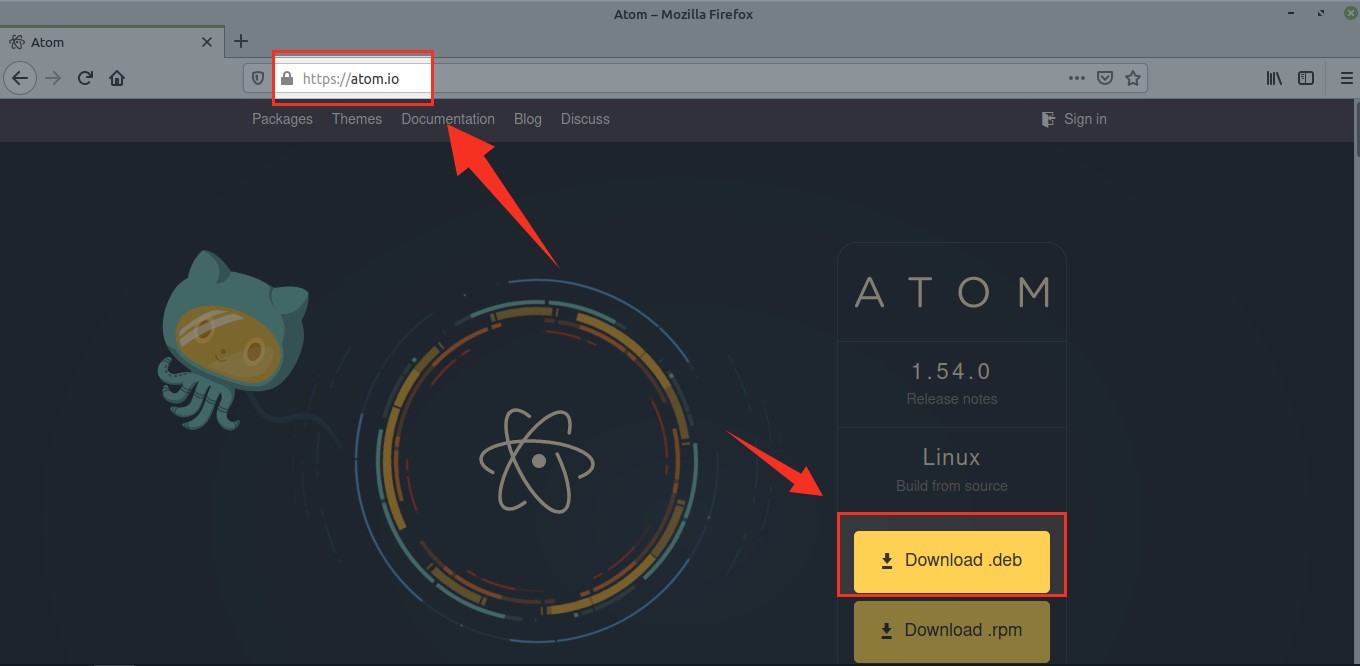The height and width of the screenshot is (666, 1360).
Task: Click the forward navigation arrow
Action: pos(52,78)
